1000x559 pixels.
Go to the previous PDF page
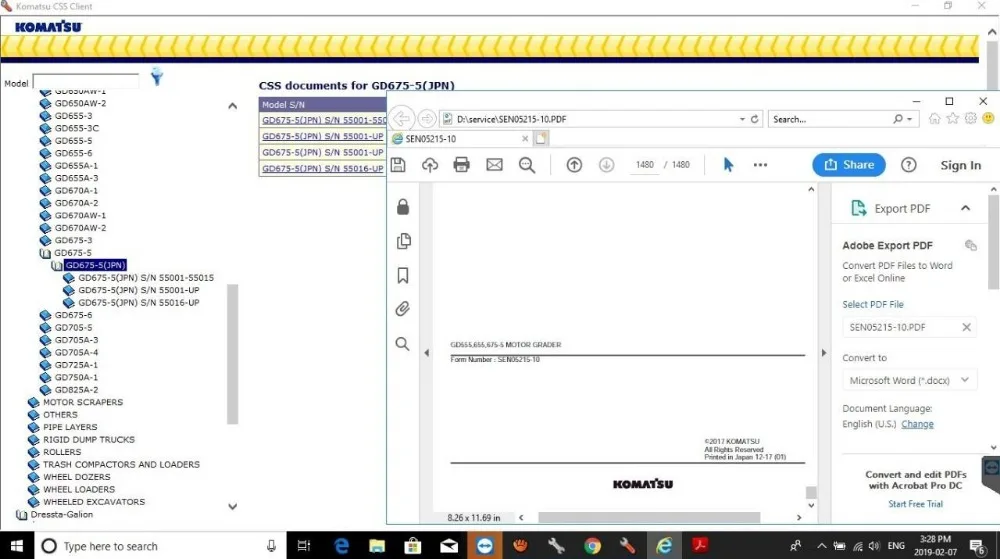(x=574, y=165)
